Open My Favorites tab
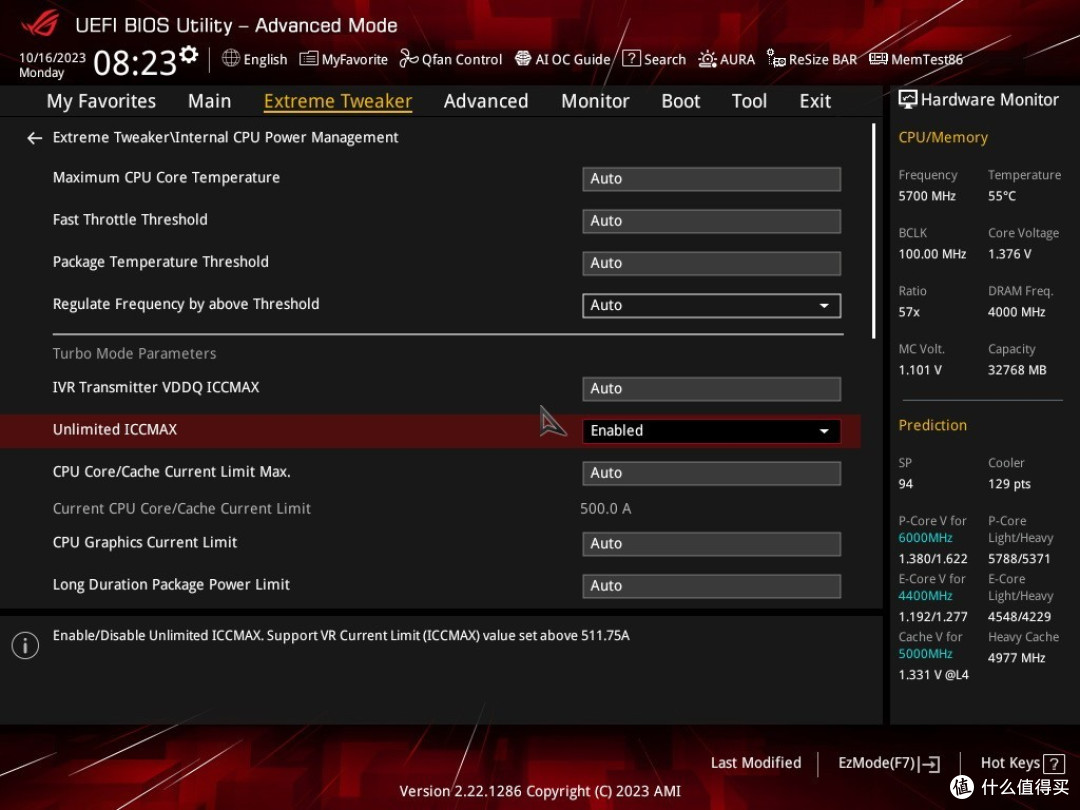This screenshot has width=1080, height=810. [x=101, y=101]
